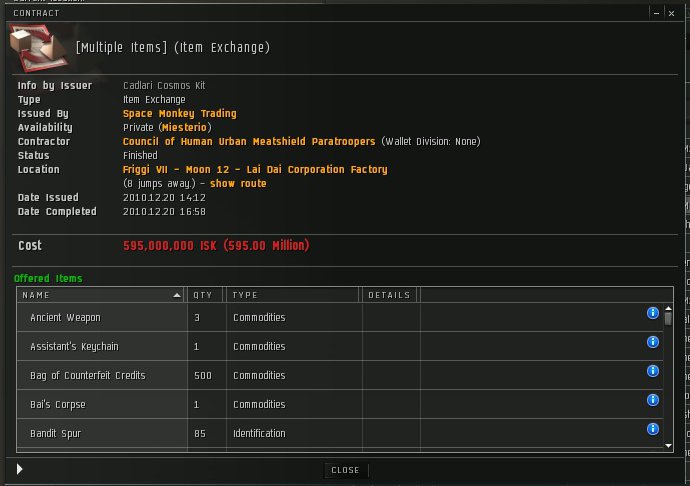Screen dimensions: 690x486
Task: Click quantity 85 for Bandit Spur
Action: [x=200, y=434]
